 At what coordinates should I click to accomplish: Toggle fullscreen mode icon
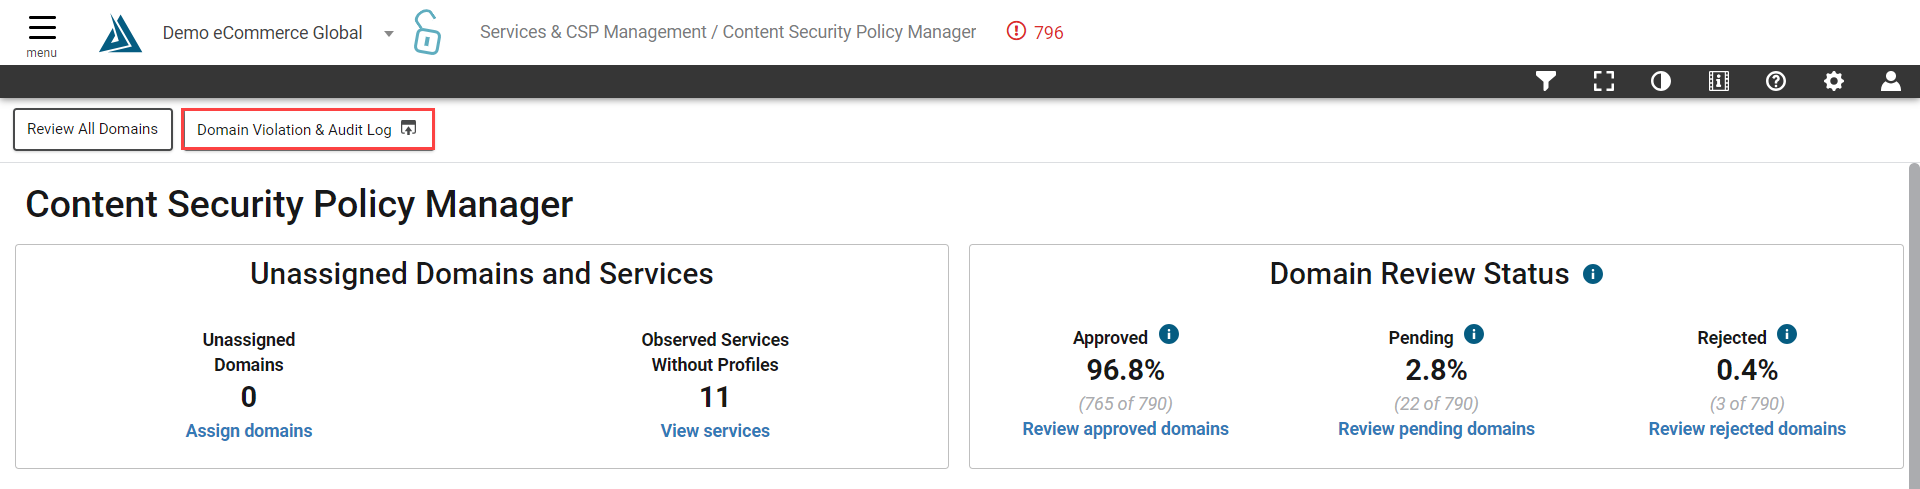pos(1604,81)
